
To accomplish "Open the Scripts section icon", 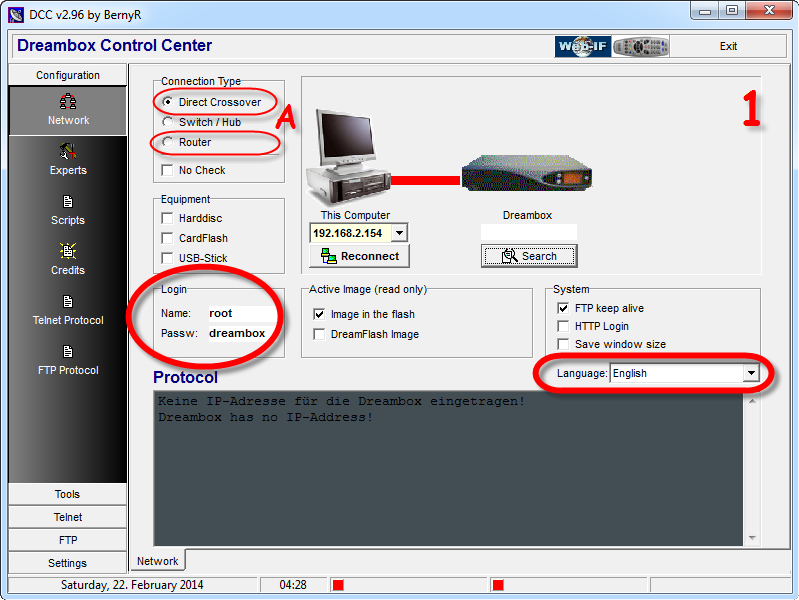I will [68, 201].
